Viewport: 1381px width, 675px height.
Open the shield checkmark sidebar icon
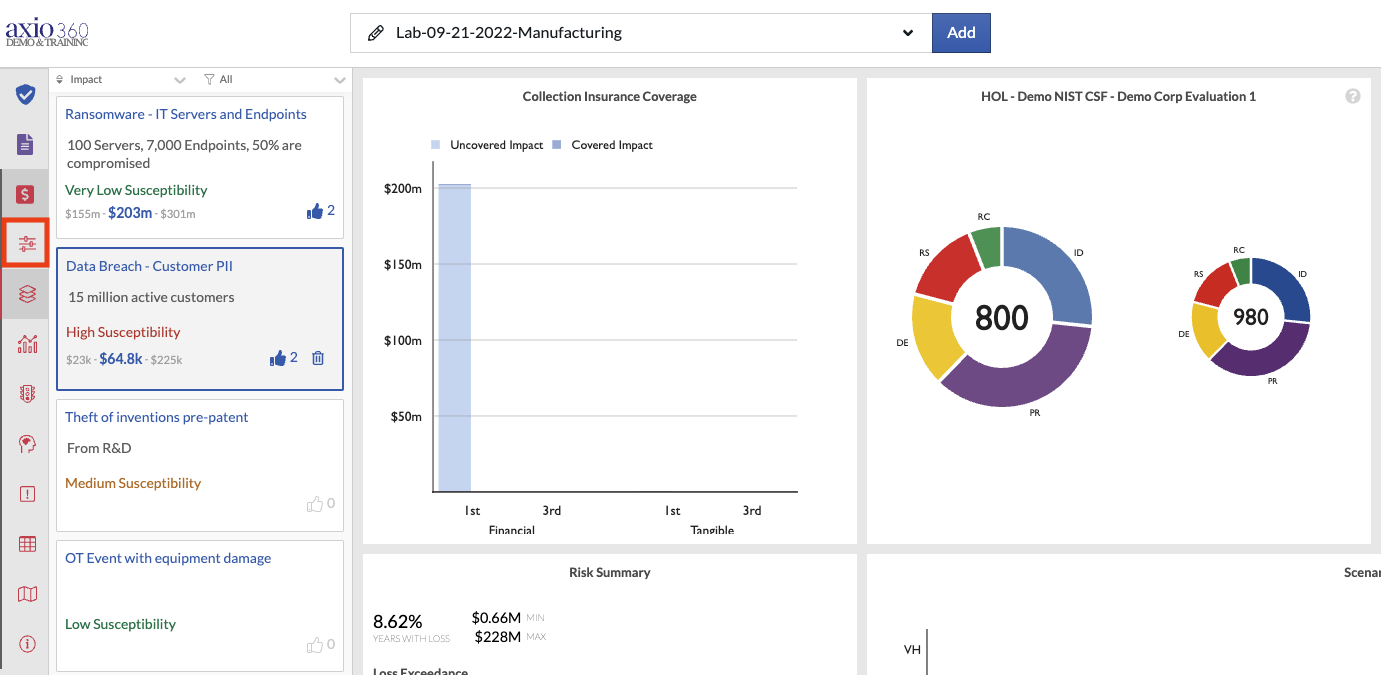26,95
